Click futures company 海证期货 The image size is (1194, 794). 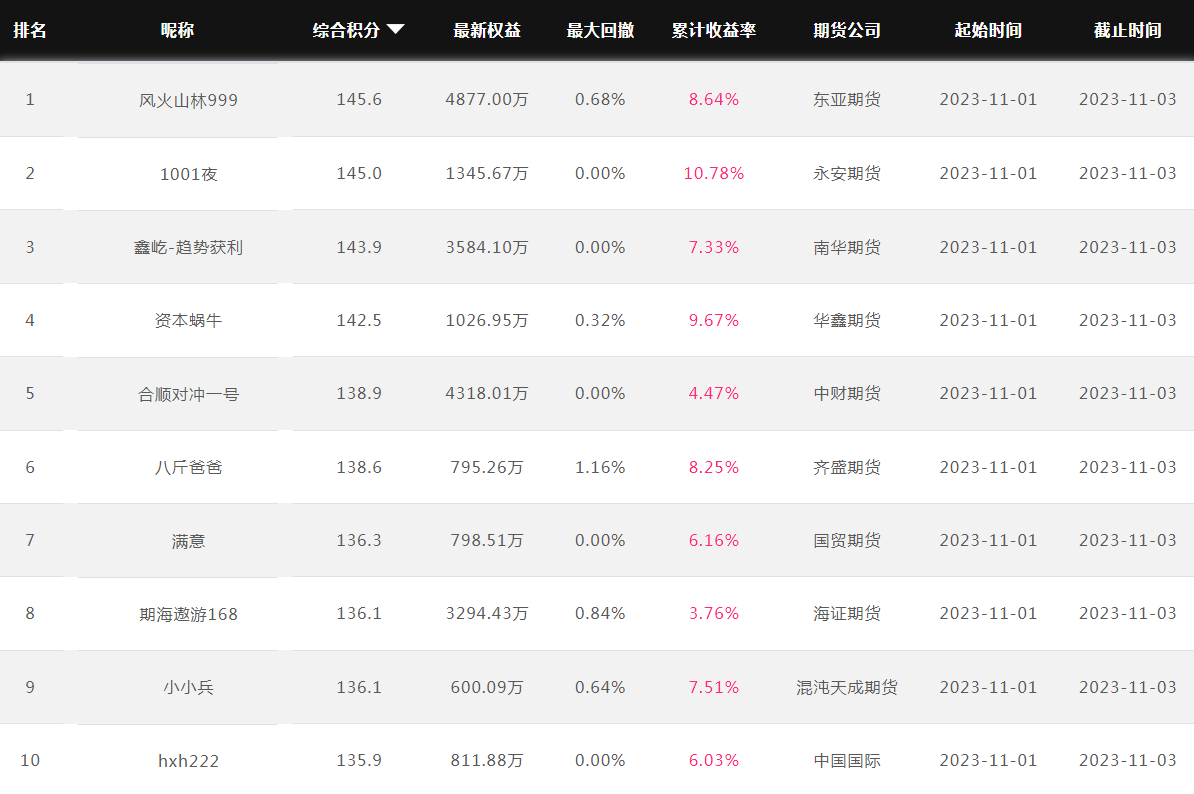[x=847, y=614]
